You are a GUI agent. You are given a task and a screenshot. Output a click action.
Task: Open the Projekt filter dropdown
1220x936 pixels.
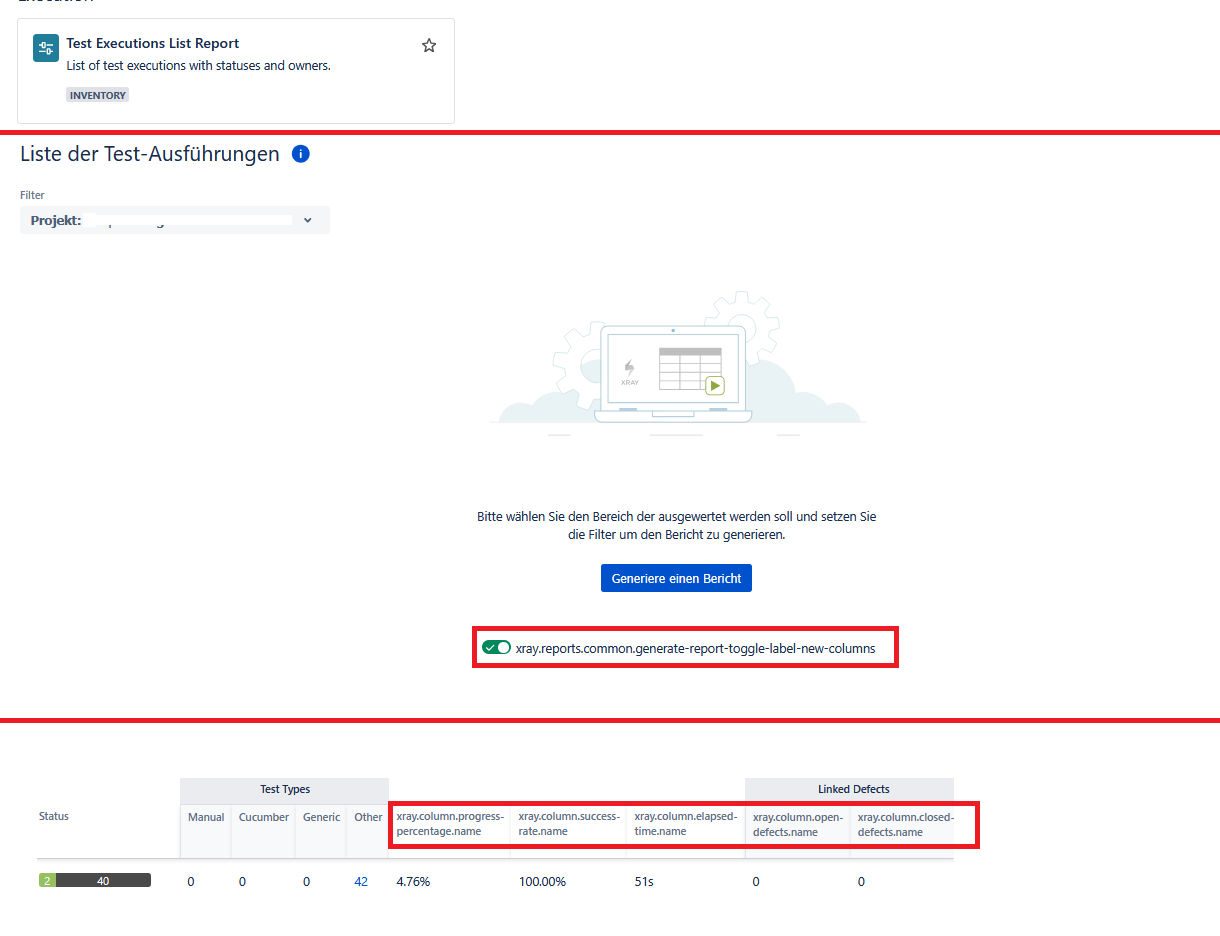174,220
